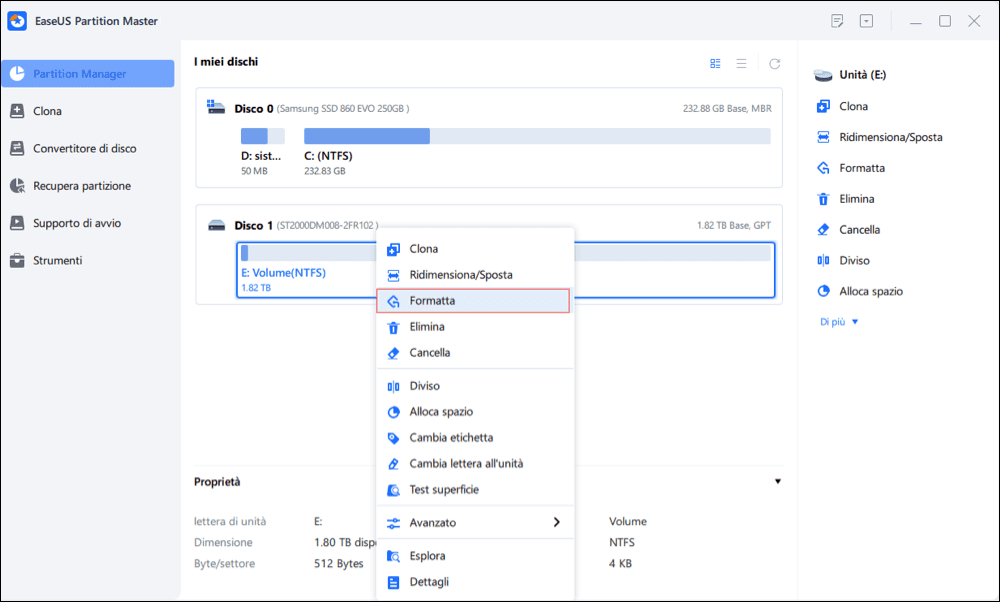Open the title bar dropdown menu icon

point(866,21)
